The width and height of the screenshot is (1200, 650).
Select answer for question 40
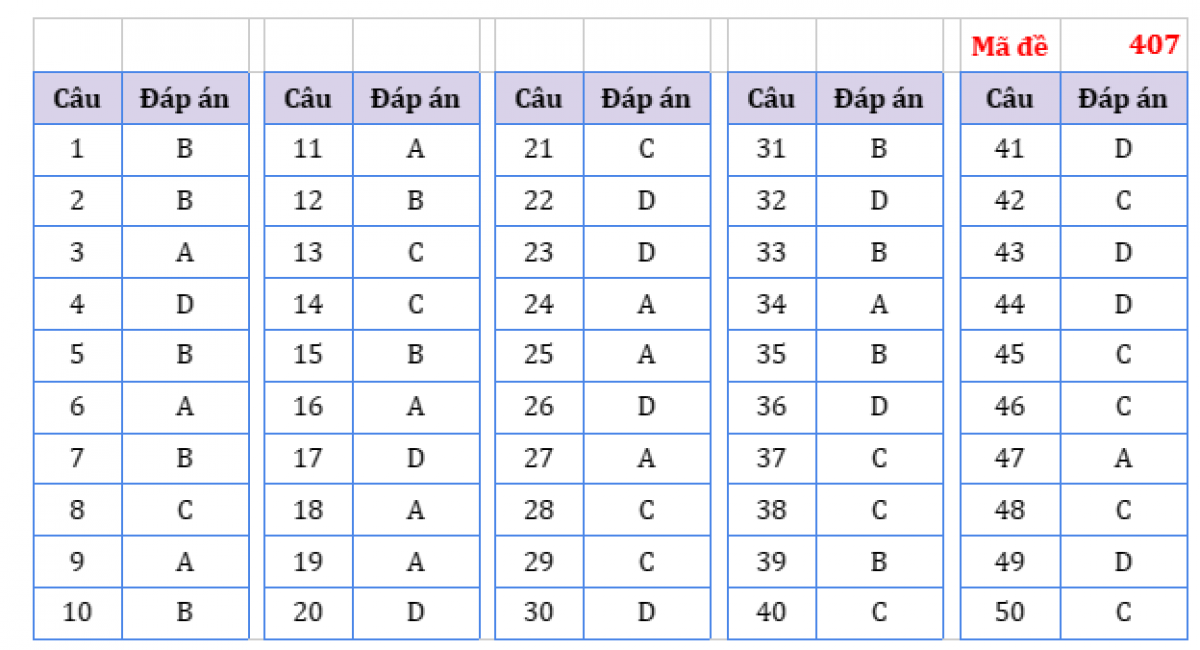coord(879,613)
